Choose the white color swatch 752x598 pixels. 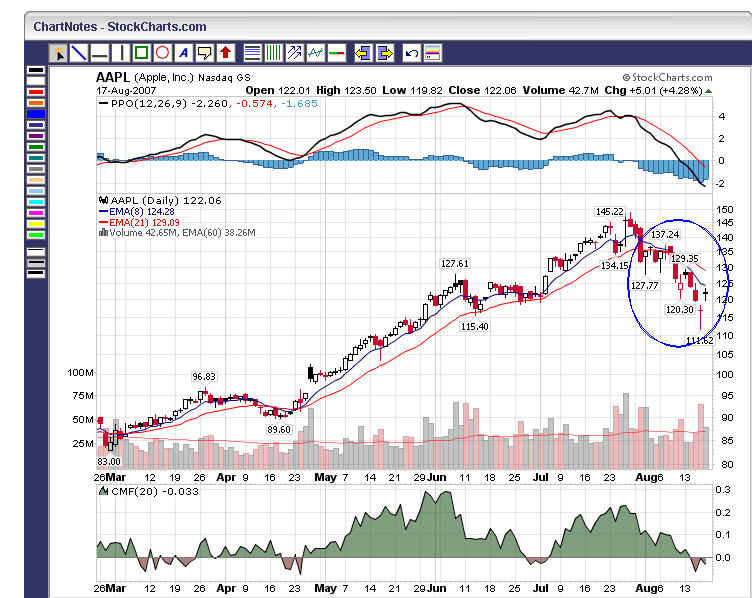point(36,81)
